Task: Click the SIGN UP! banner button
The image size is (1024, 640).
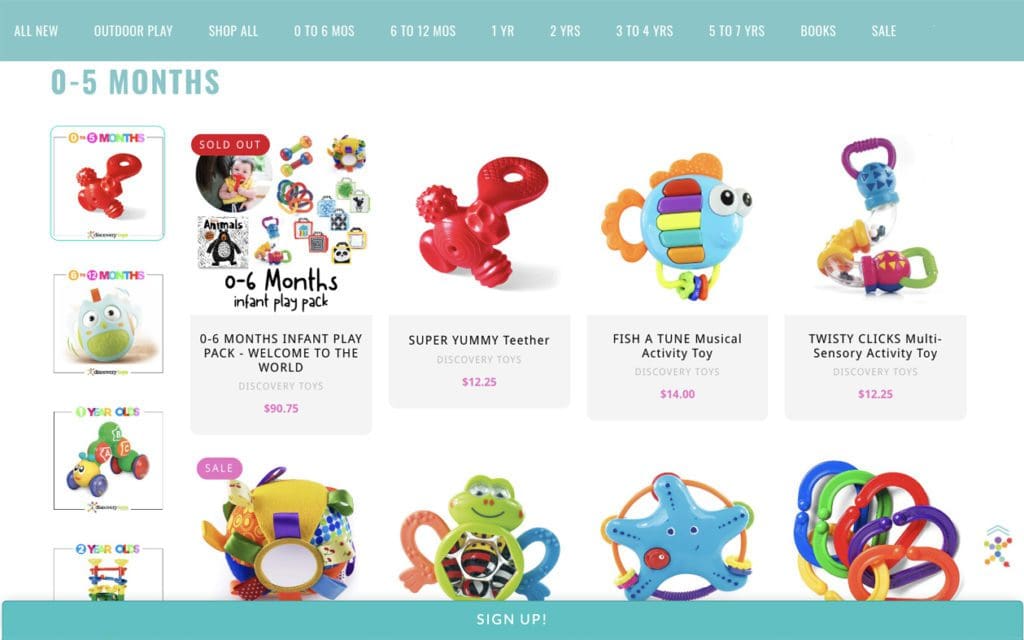Action: click(512, 620)
